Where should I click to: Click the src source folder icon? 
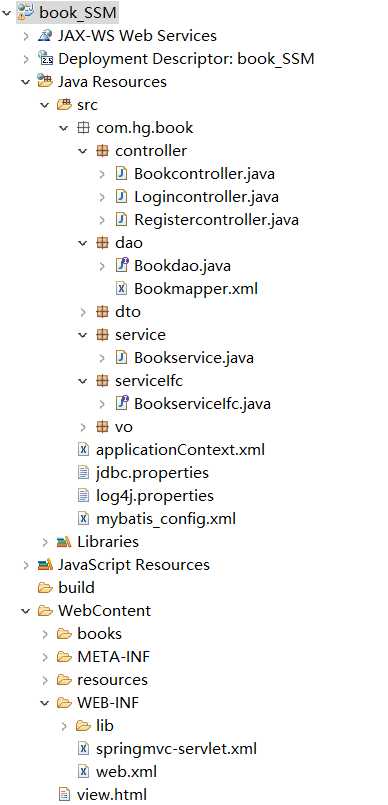click(64, 105)
